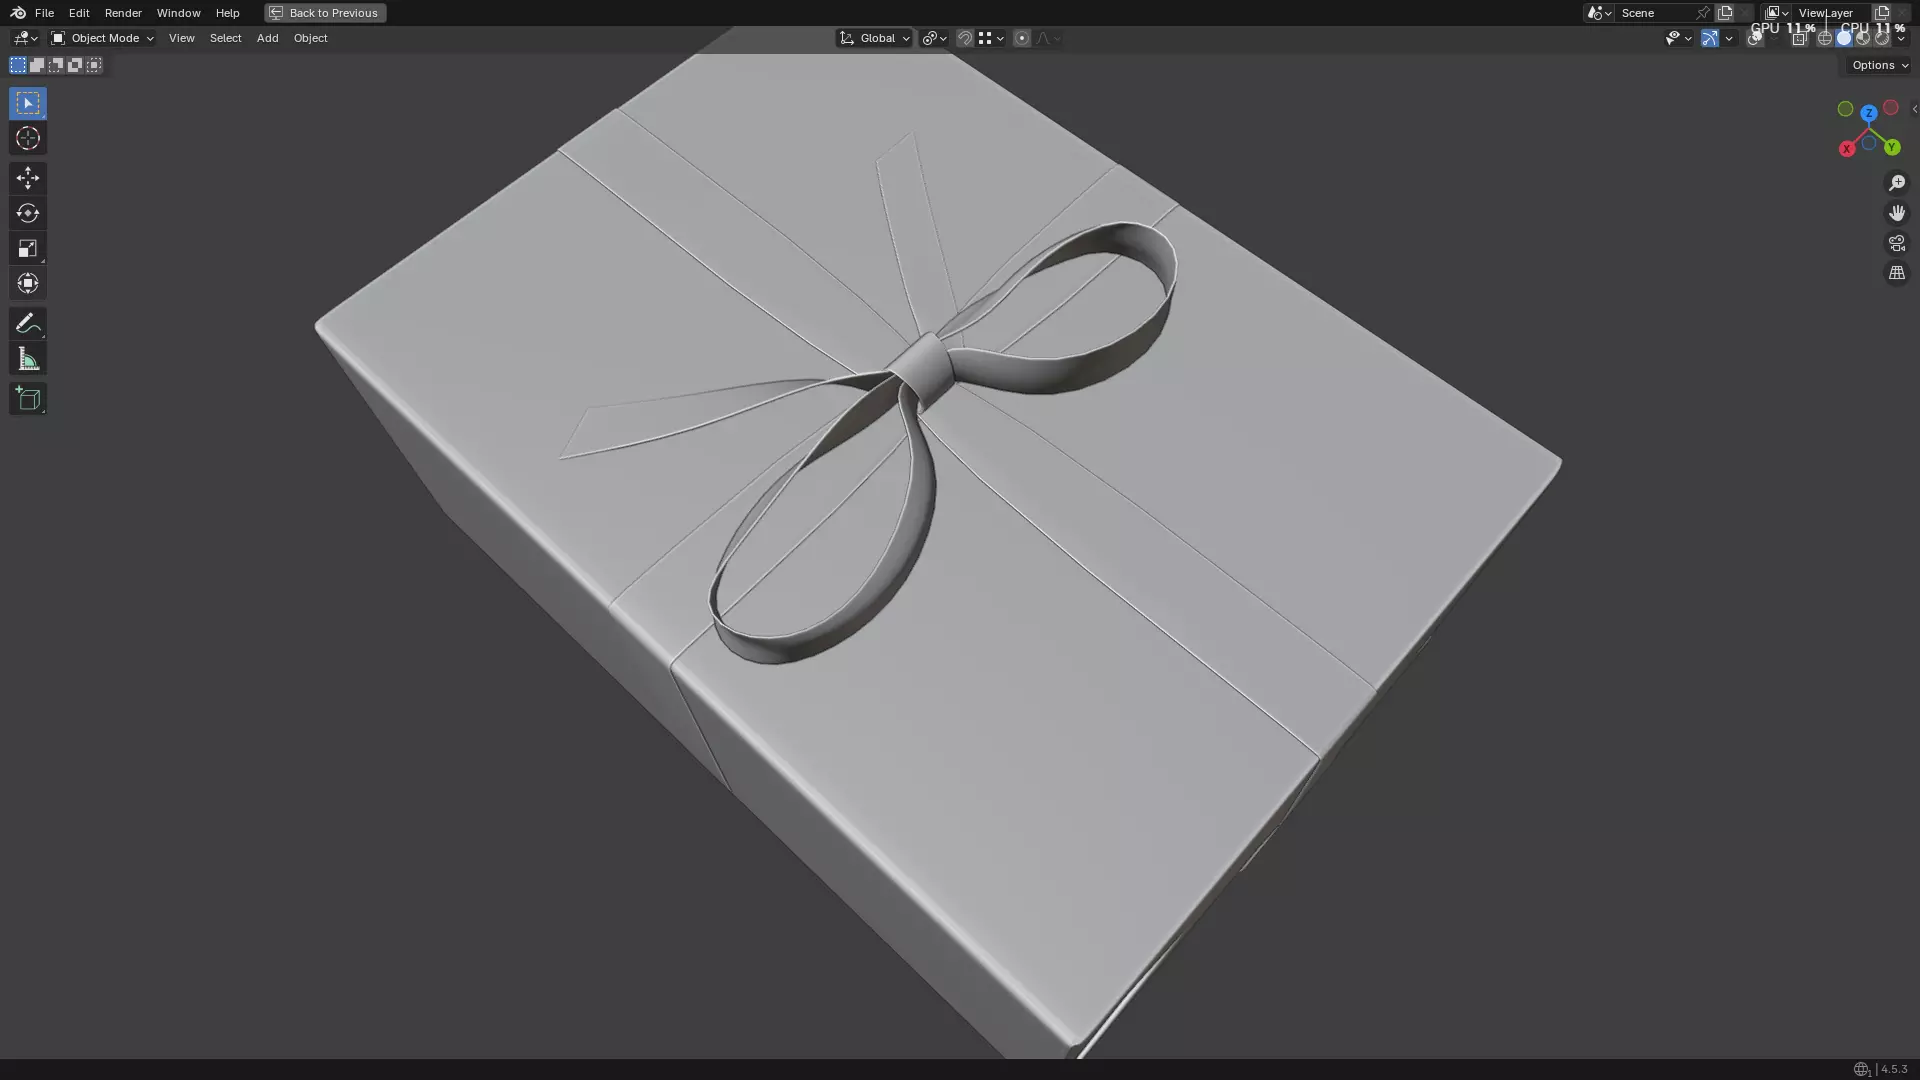This screenshot has width=1920, height=1080.
Task: Select the 3D Cursor tool
Action: pyautogui.click(x=28, y=138)
